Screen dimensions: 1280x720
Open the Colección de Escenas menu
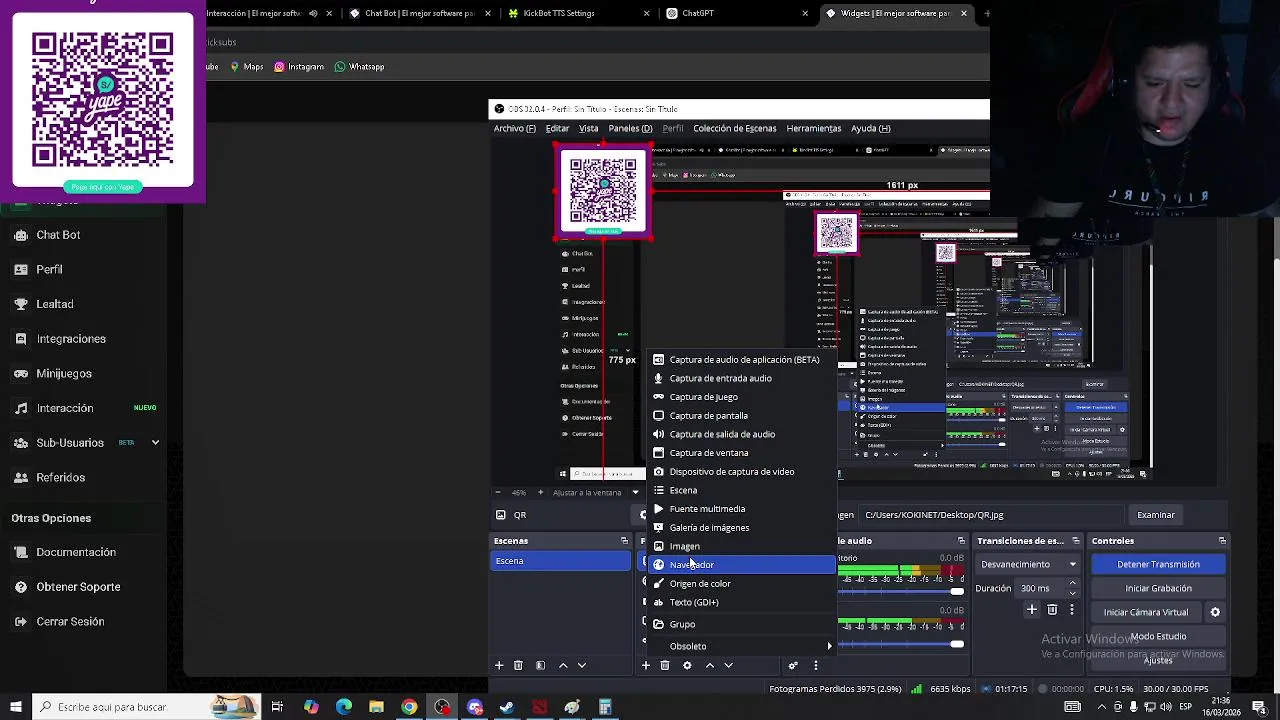(734, 128)
